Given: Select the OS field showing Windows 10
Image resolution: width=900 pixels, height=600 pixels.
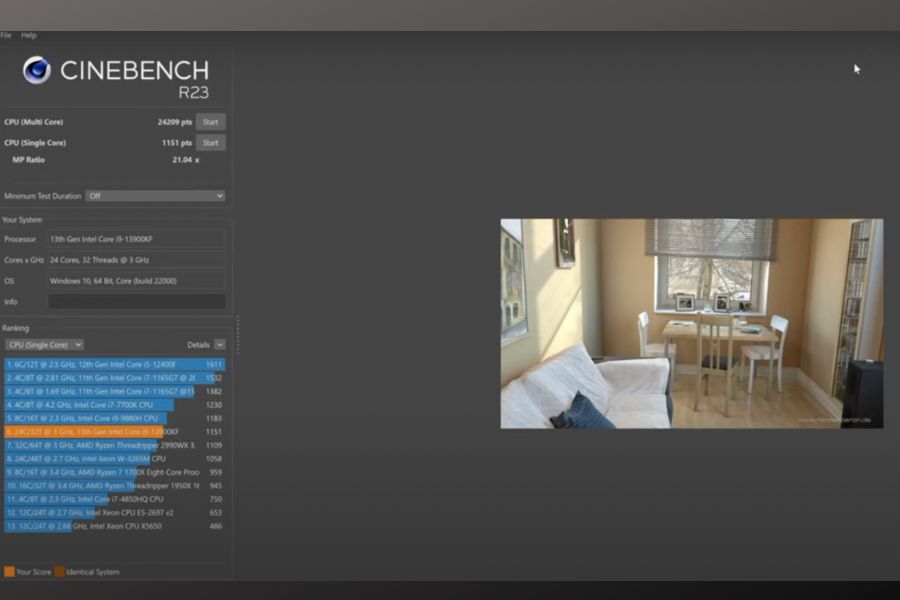Looking at the screenshot, I should tap(137, 281).
